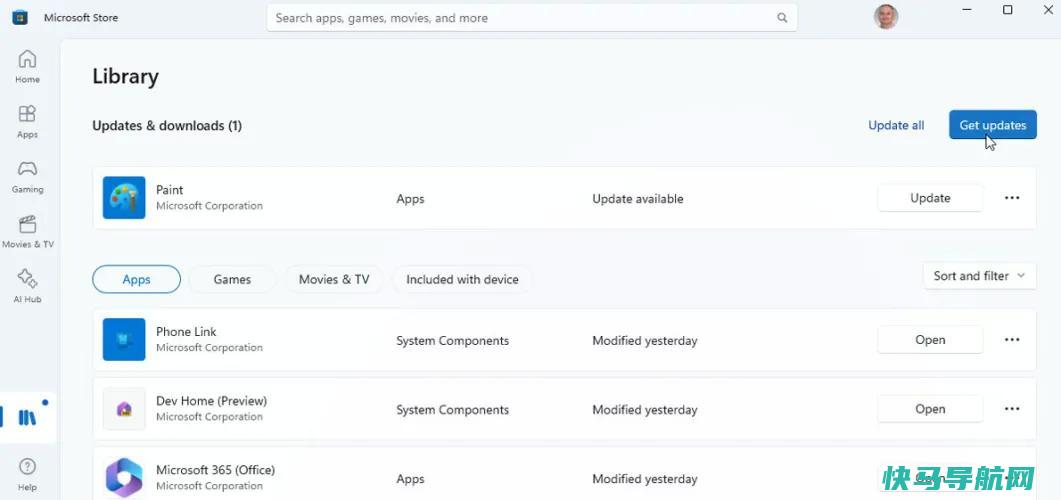Open more options for Dev Home (Preview)
1061x500 pixels.
click(1012, 409)
